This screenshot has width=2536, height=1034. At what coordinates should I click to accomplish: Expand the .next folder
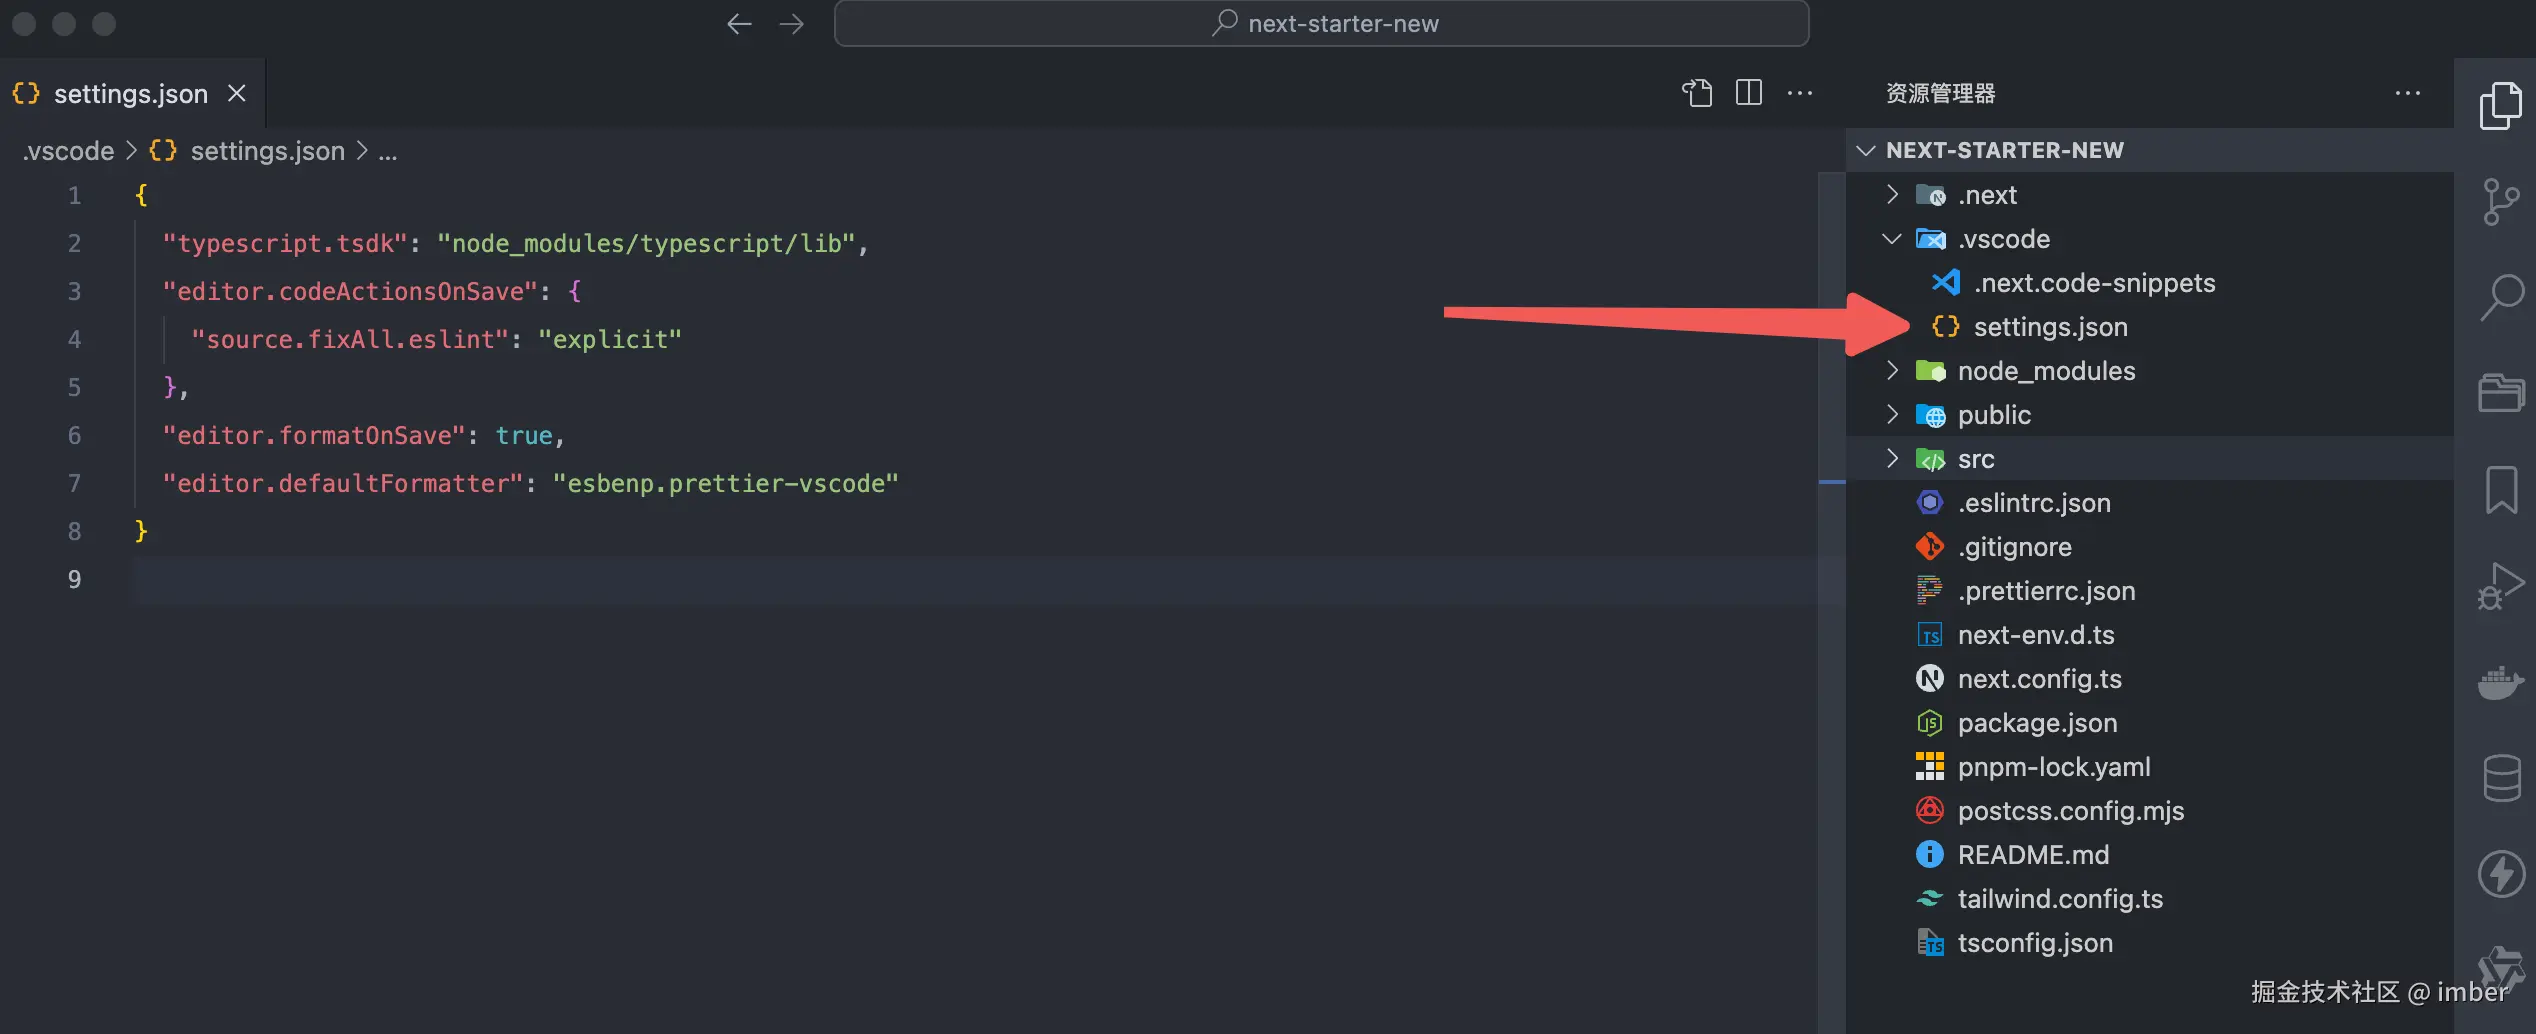coord(1892,194)
